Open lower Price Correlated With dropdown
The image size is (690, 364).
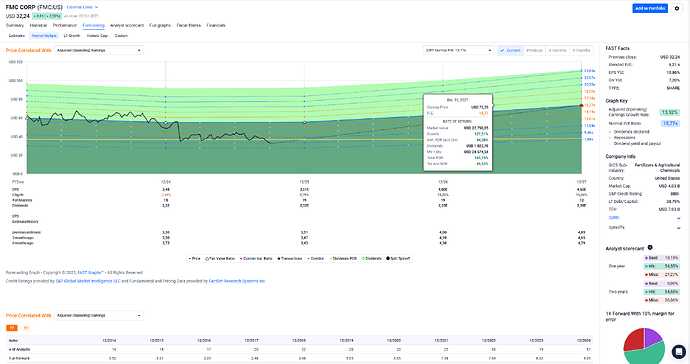(x=99, y=315)
